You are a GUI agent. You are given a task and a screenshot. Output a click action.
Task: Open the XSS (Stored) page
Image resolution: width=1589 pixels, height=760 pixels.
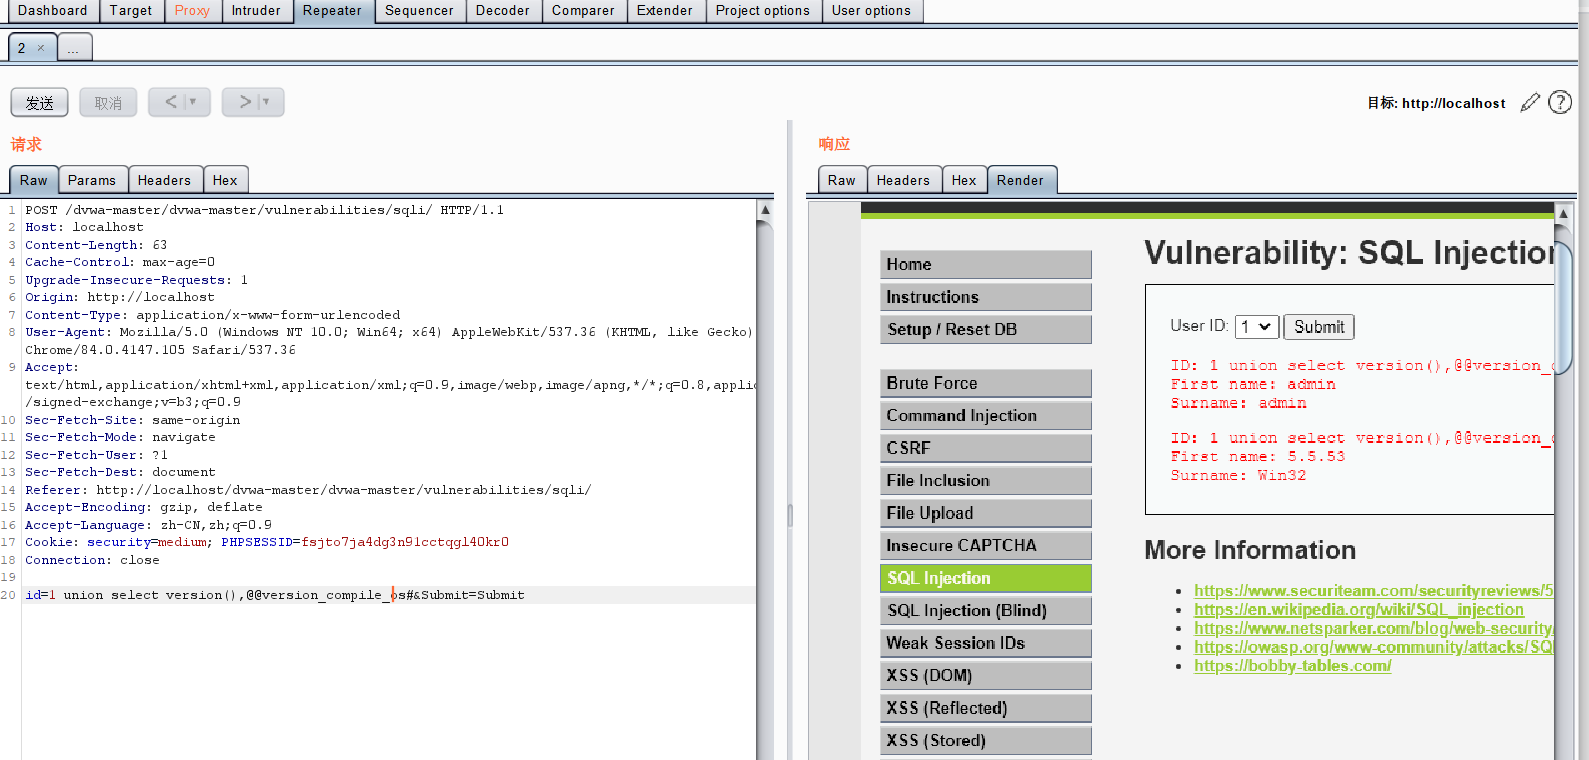pos(986,740)
